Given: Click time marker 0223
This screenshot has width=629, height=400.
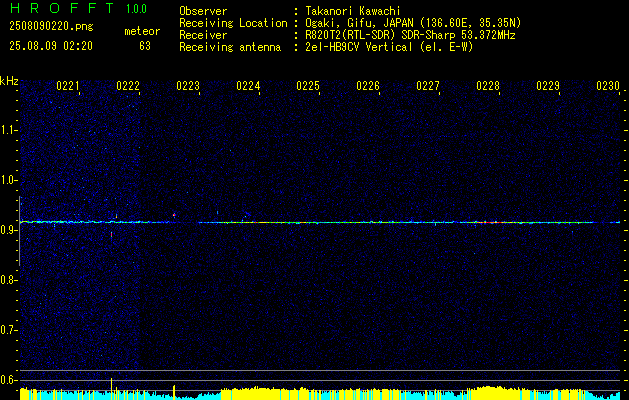Looking at the screenshot, I should pyautogui.click(x=188, y=86).
